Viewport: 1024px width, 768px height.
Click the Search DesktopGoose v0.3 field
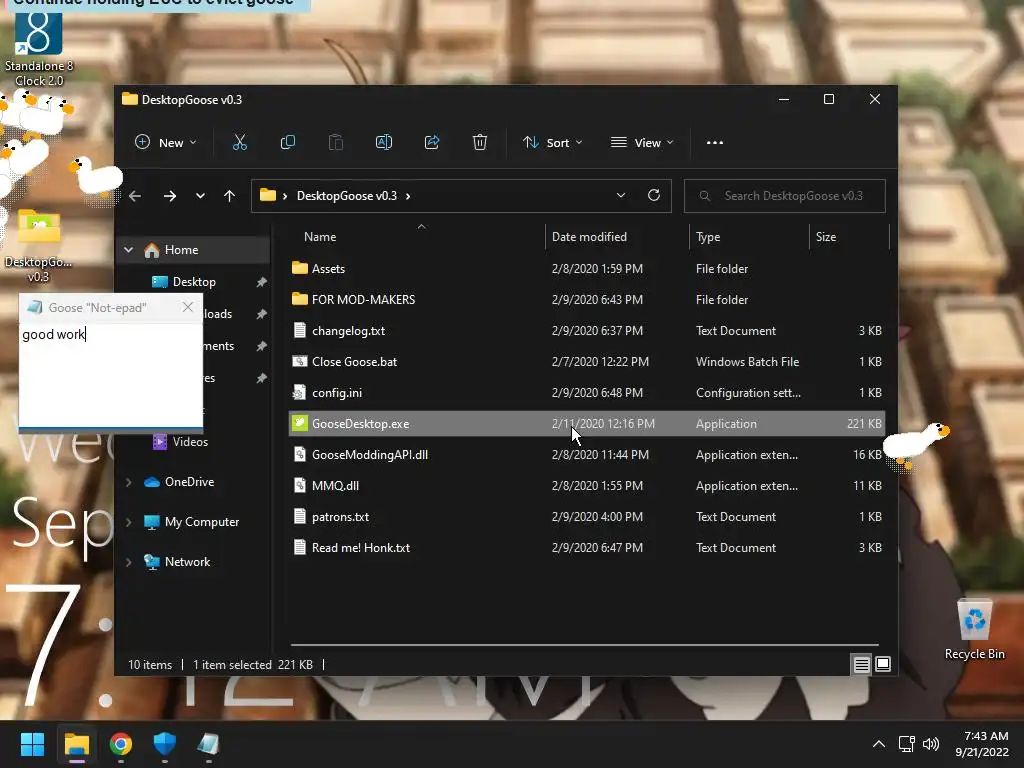click(x=784, y=196)
